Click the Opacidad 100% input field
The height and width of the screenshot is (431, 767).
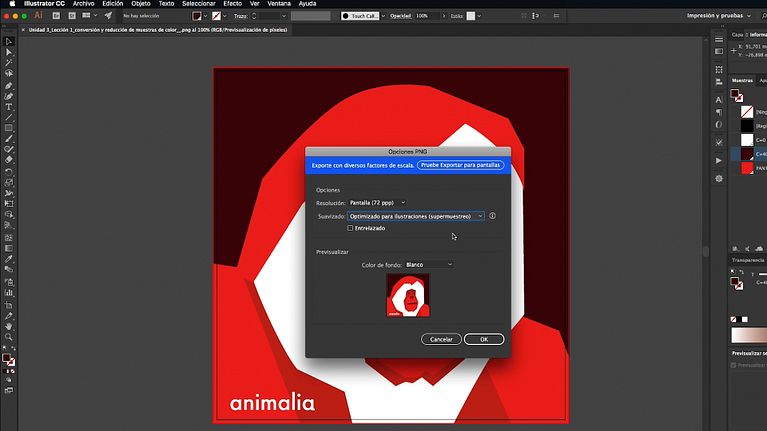(427, 16)
